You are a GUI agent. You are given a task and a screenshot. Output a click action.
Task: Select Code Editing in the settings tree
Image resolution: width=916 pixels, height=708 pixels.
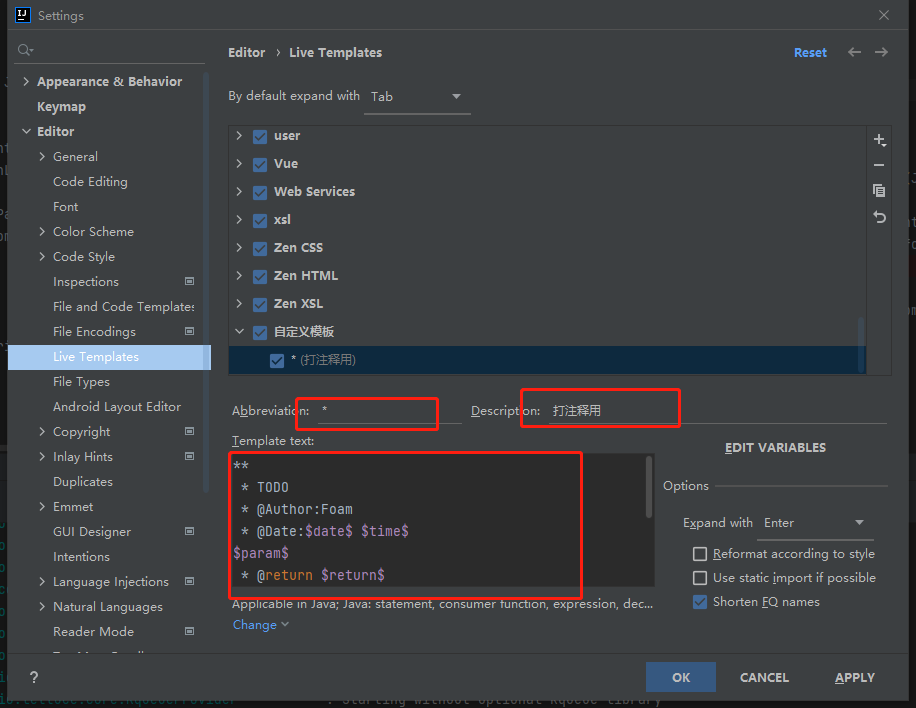(90, 182)
